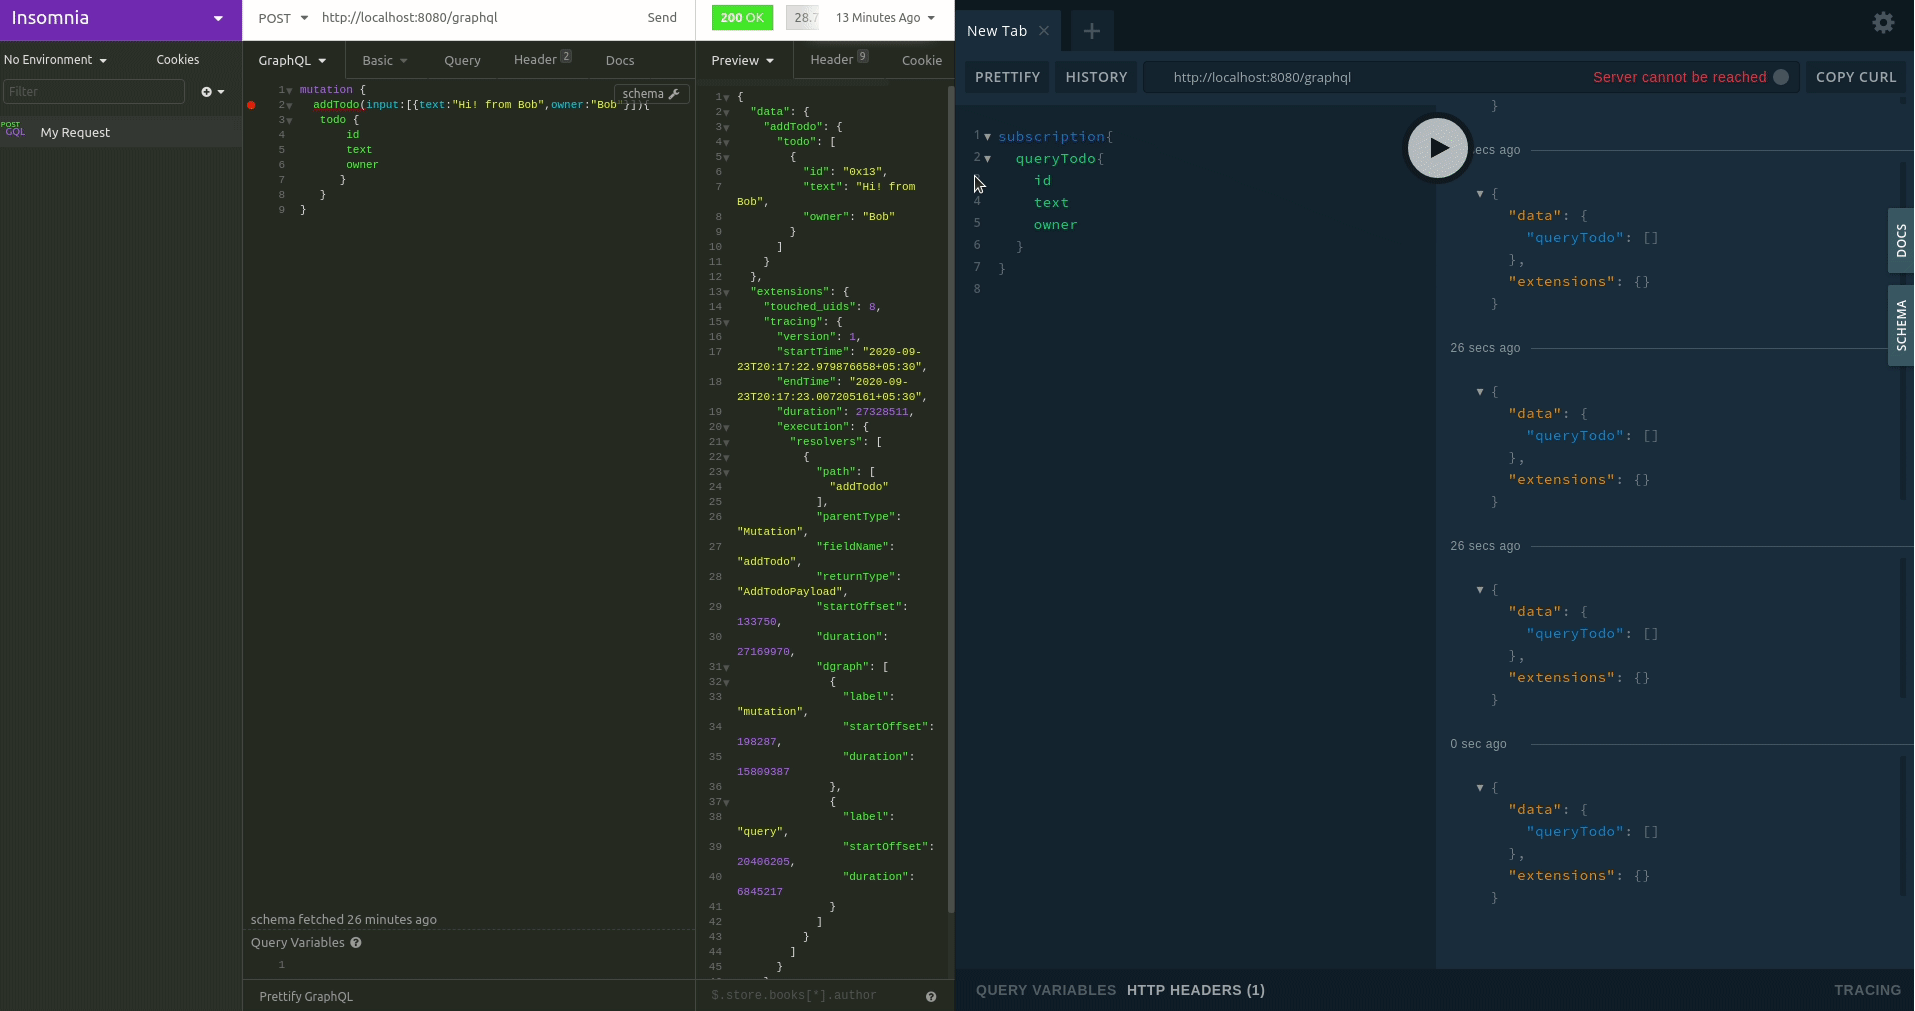Open the No Environment dropdown
Viewport: 1915px width, 1011px height.
tap(55, 60)
